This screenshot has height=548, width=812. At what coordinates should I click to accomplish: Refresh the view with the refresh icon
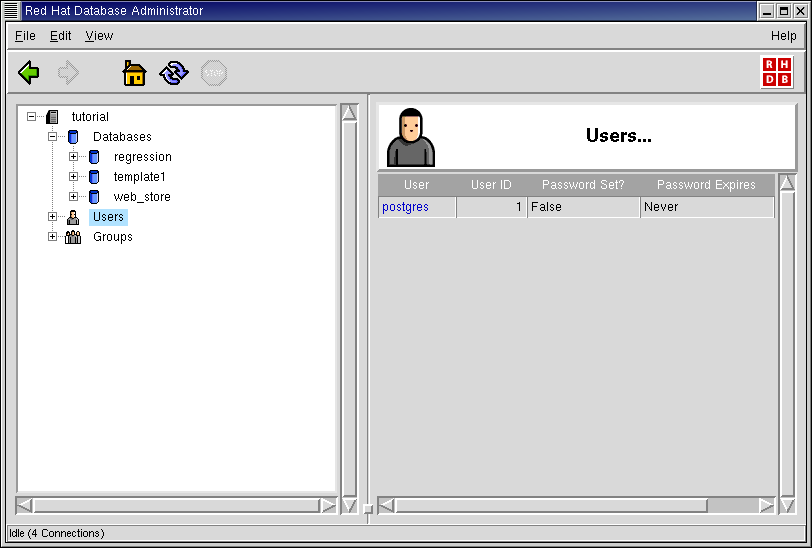point(174,73)
